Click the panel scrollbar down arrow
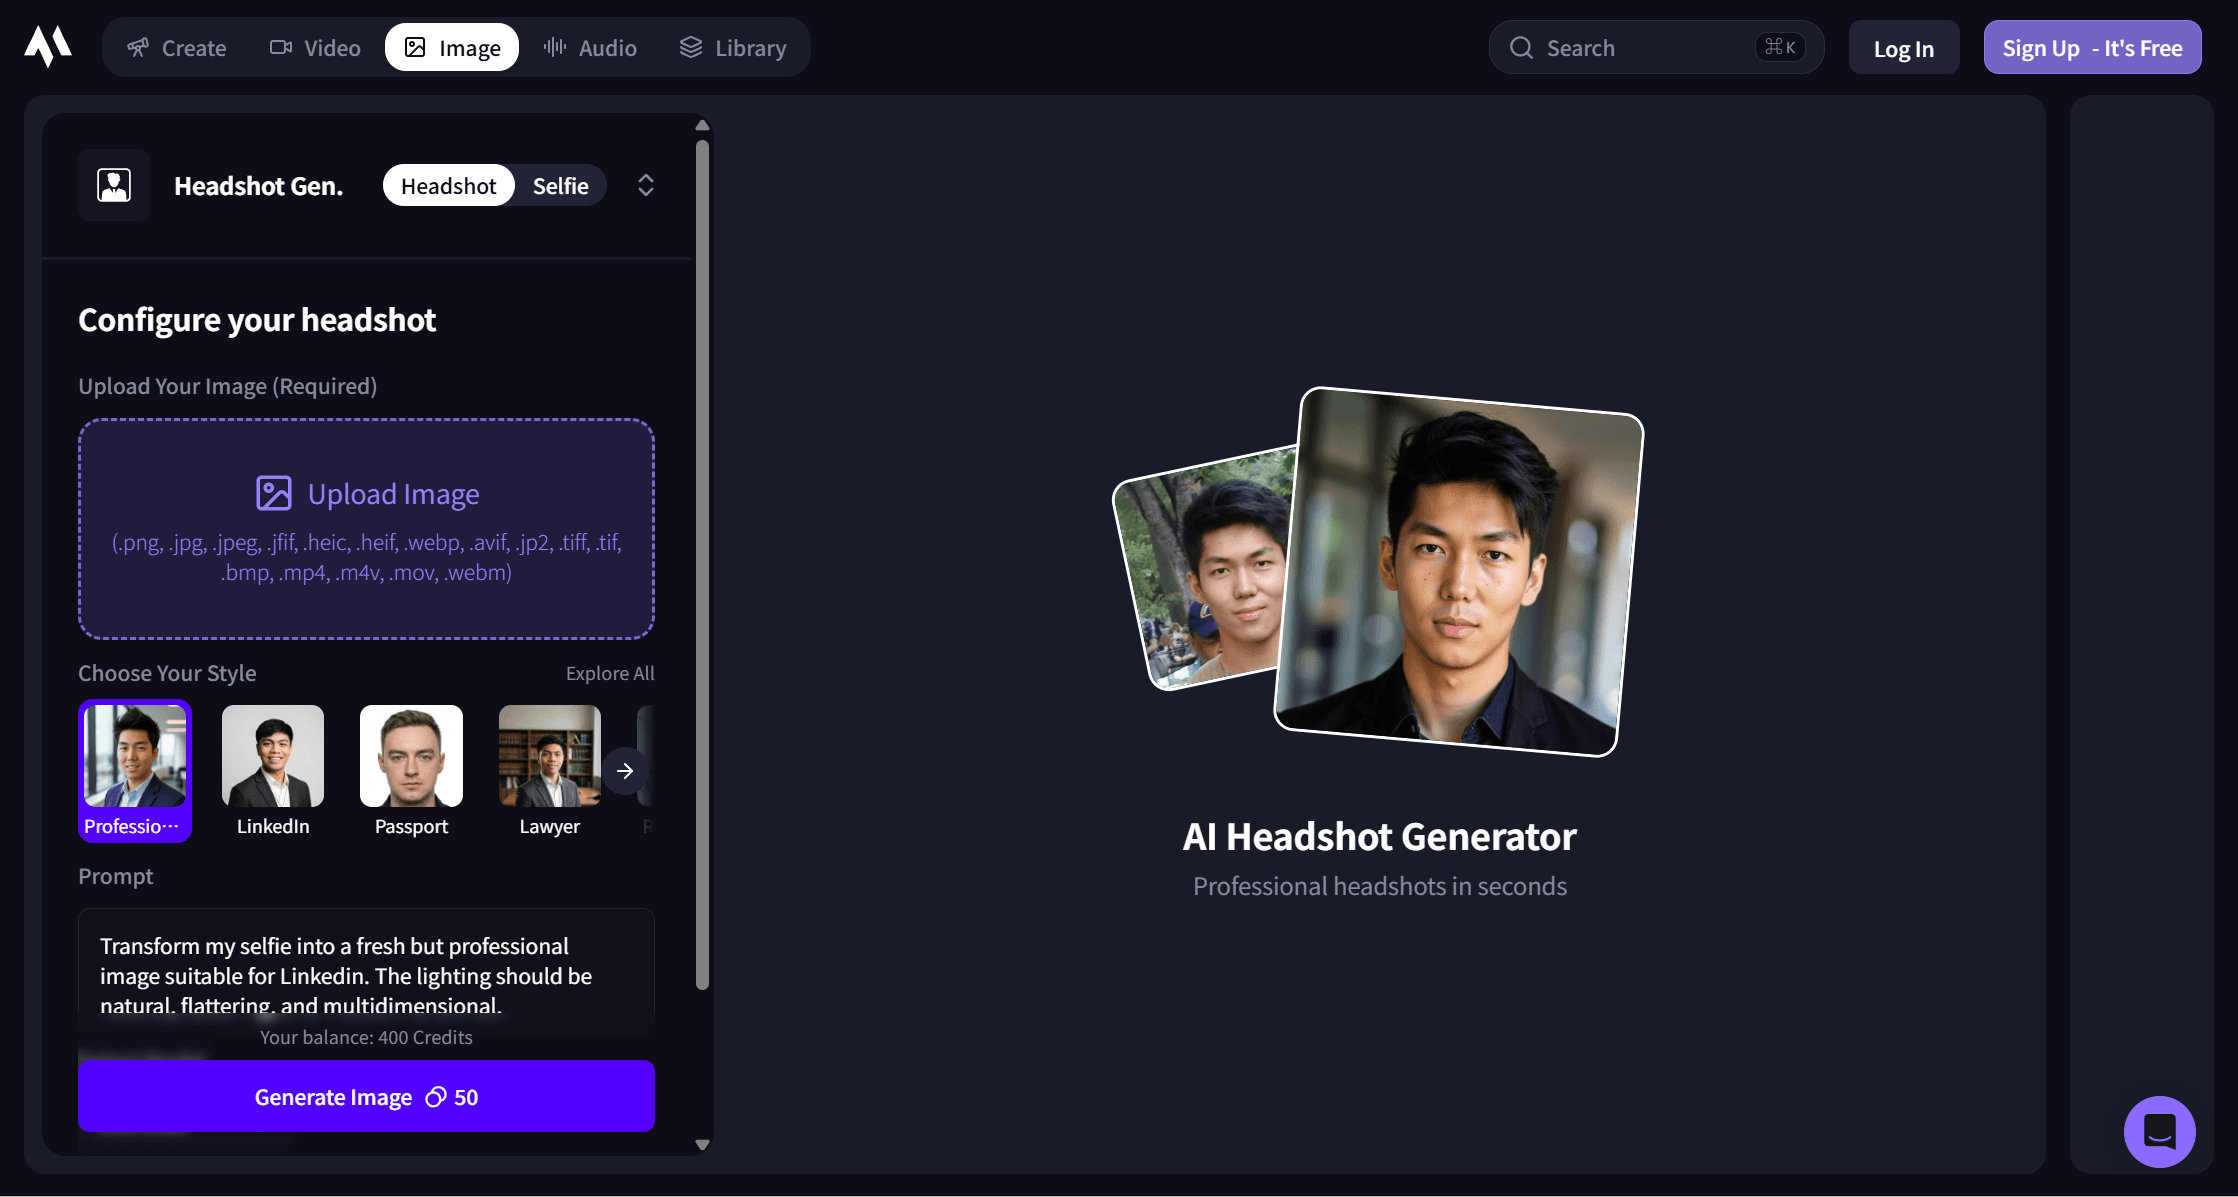 tap(702, 1145)
